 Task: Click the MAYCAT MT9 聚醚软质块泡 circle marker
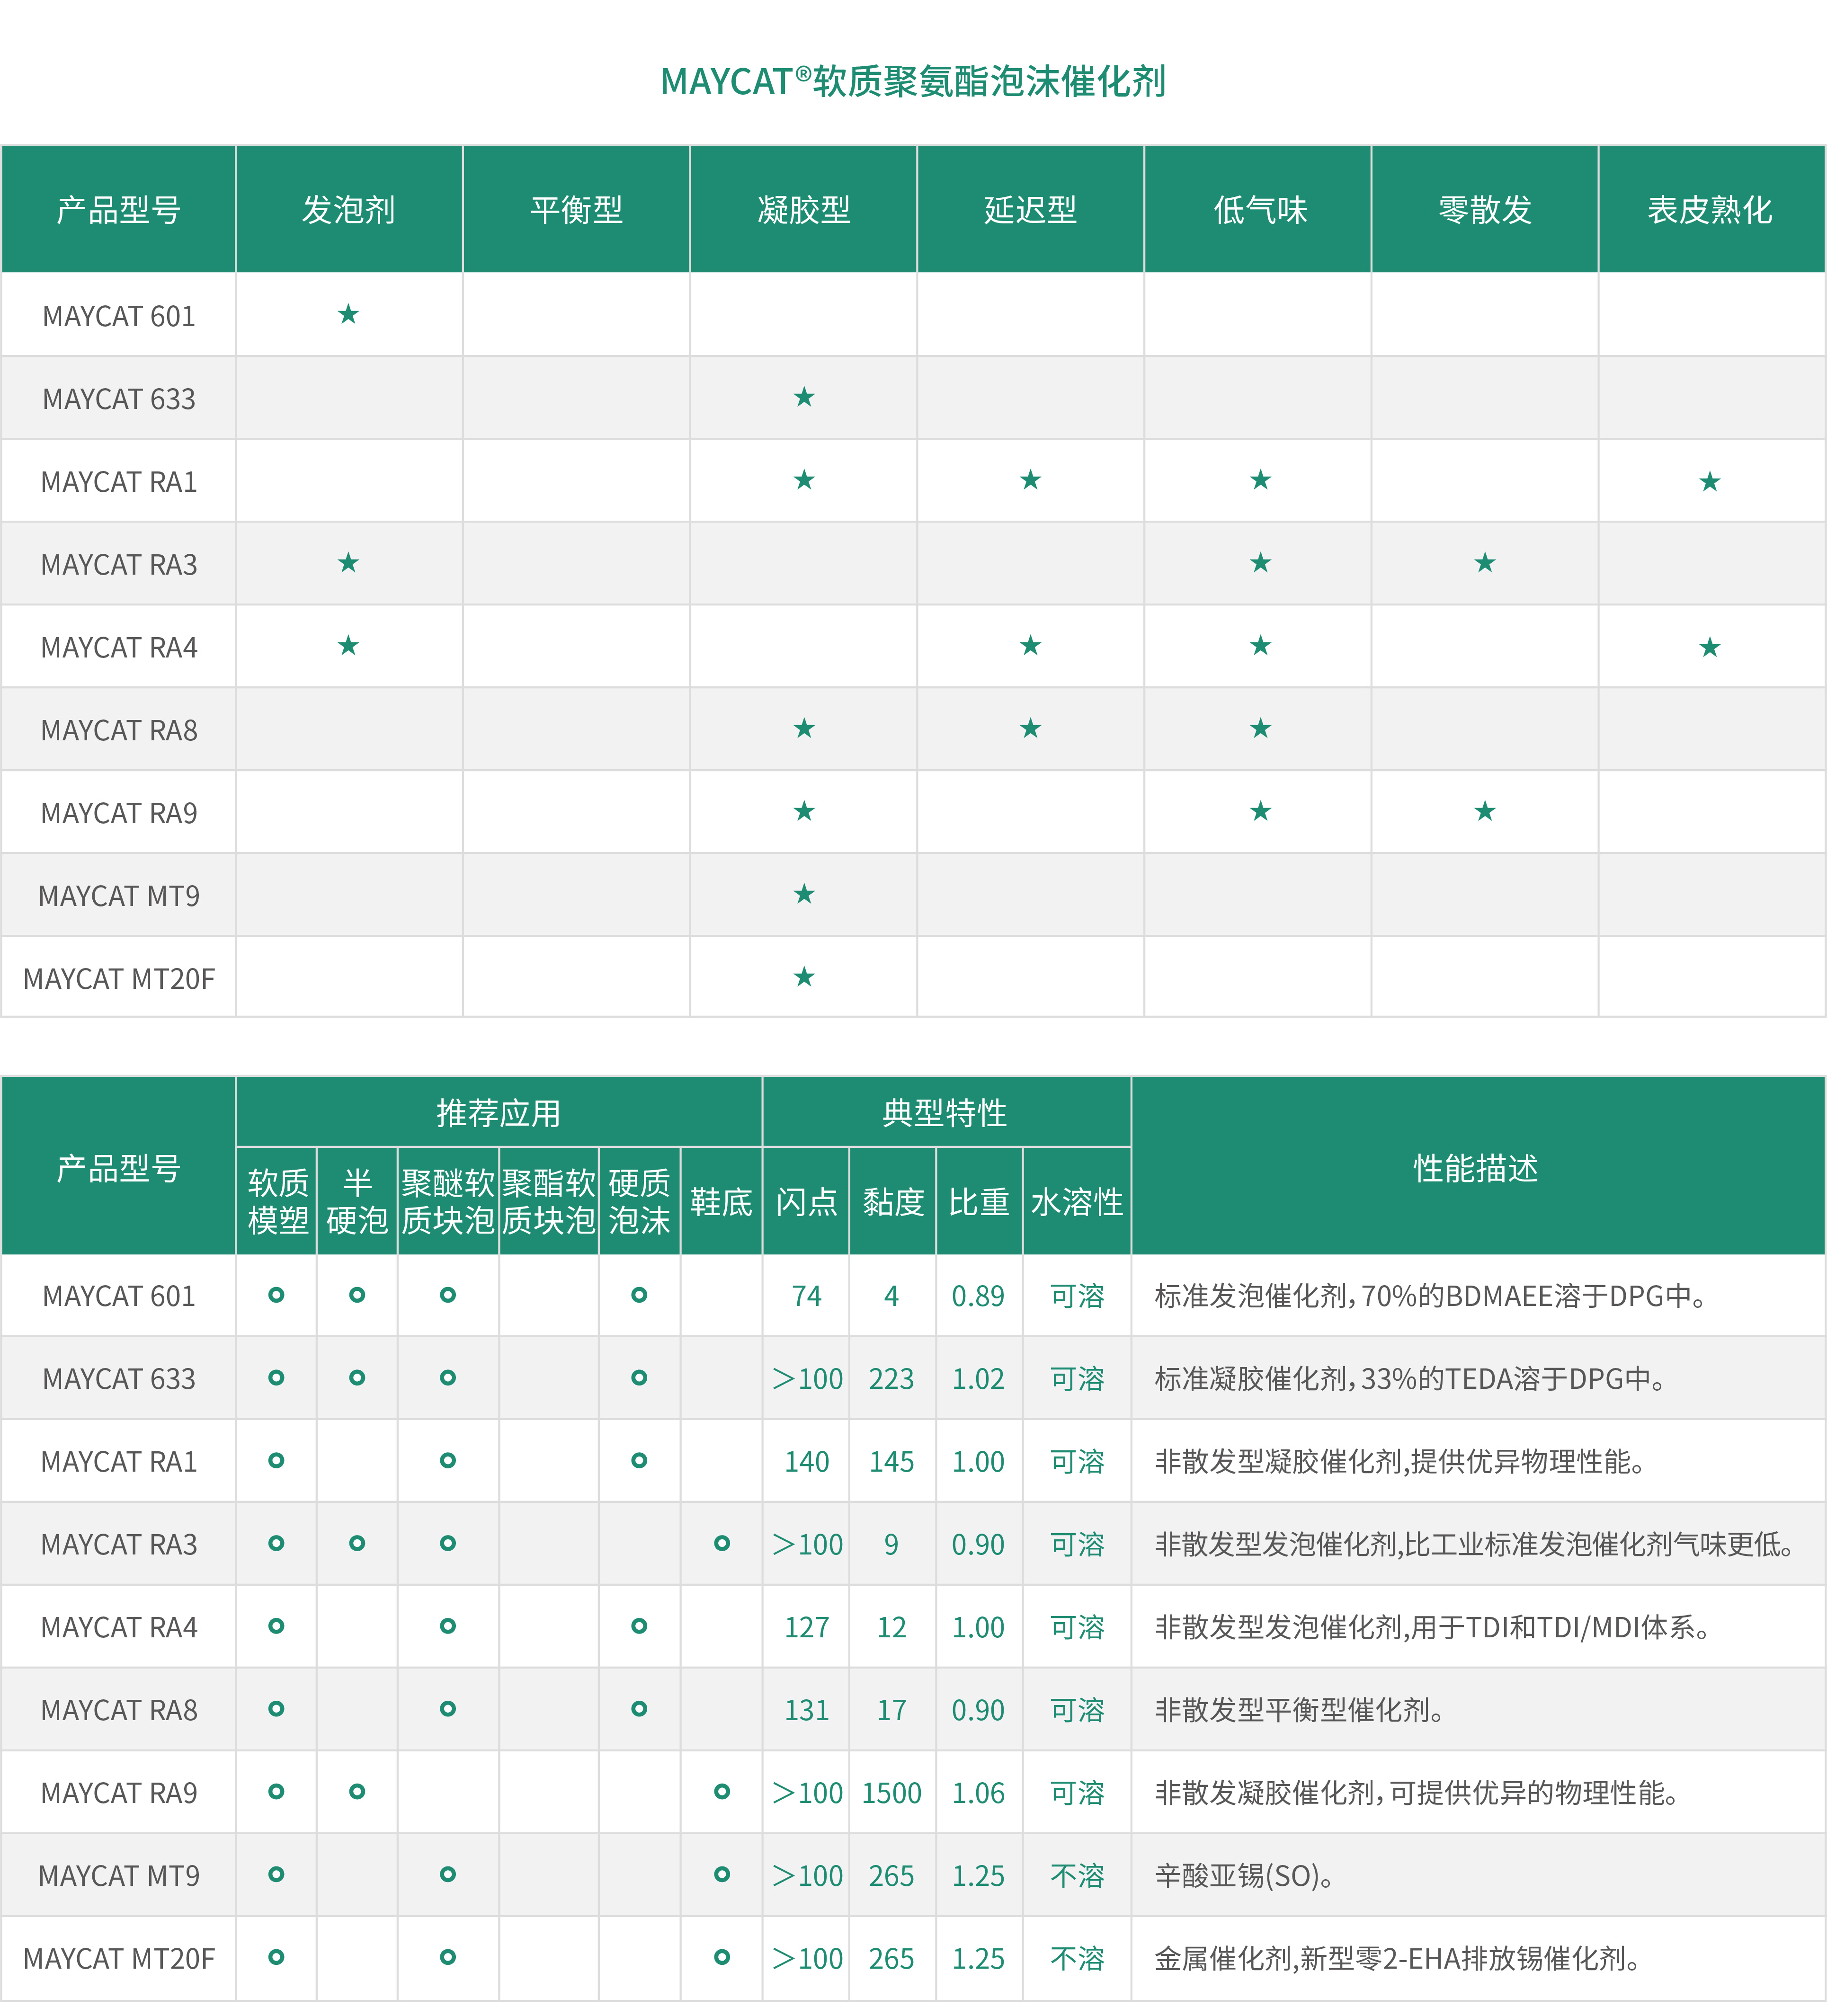tap(448, 1874)
